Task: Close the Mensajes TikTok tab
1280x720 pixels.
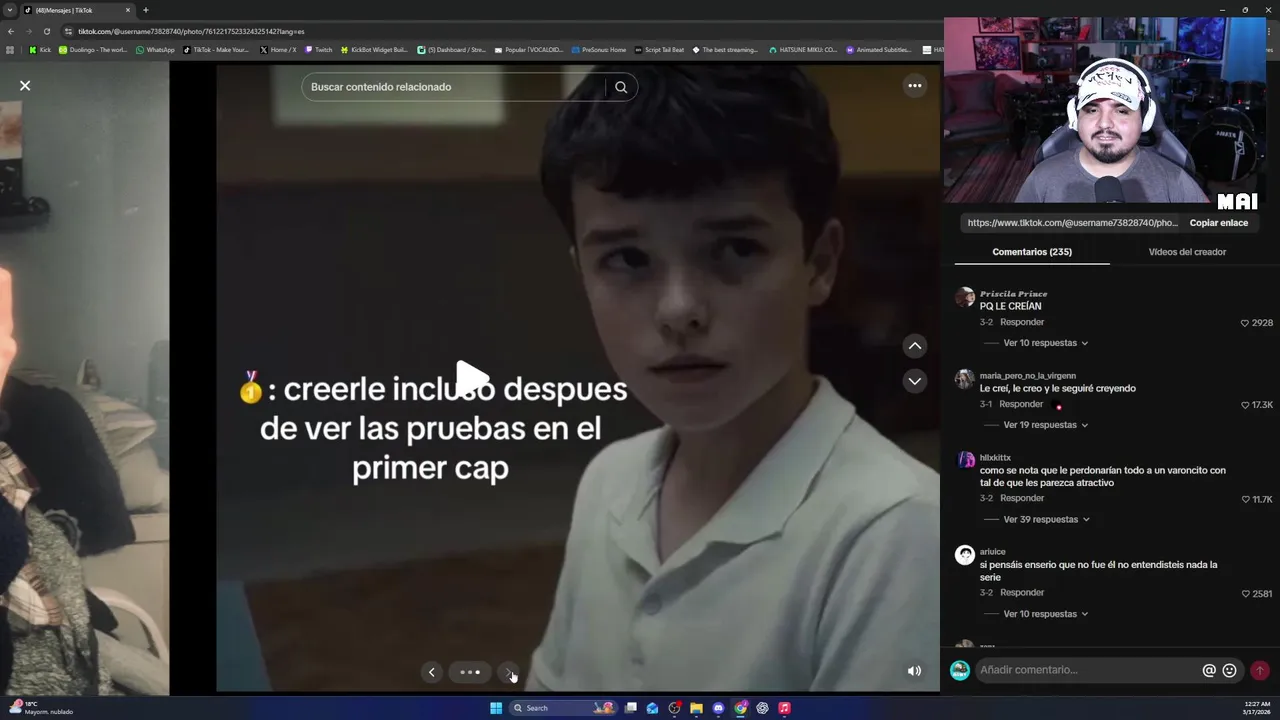Action: coord(128,10)
